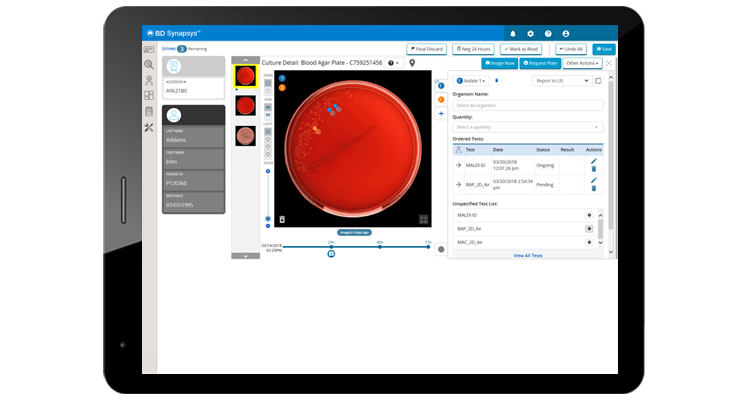The height and width of the screenshot is (400, 748).
Task: Switch to isolate 2 orange tab
Action: tap(442, 98)
